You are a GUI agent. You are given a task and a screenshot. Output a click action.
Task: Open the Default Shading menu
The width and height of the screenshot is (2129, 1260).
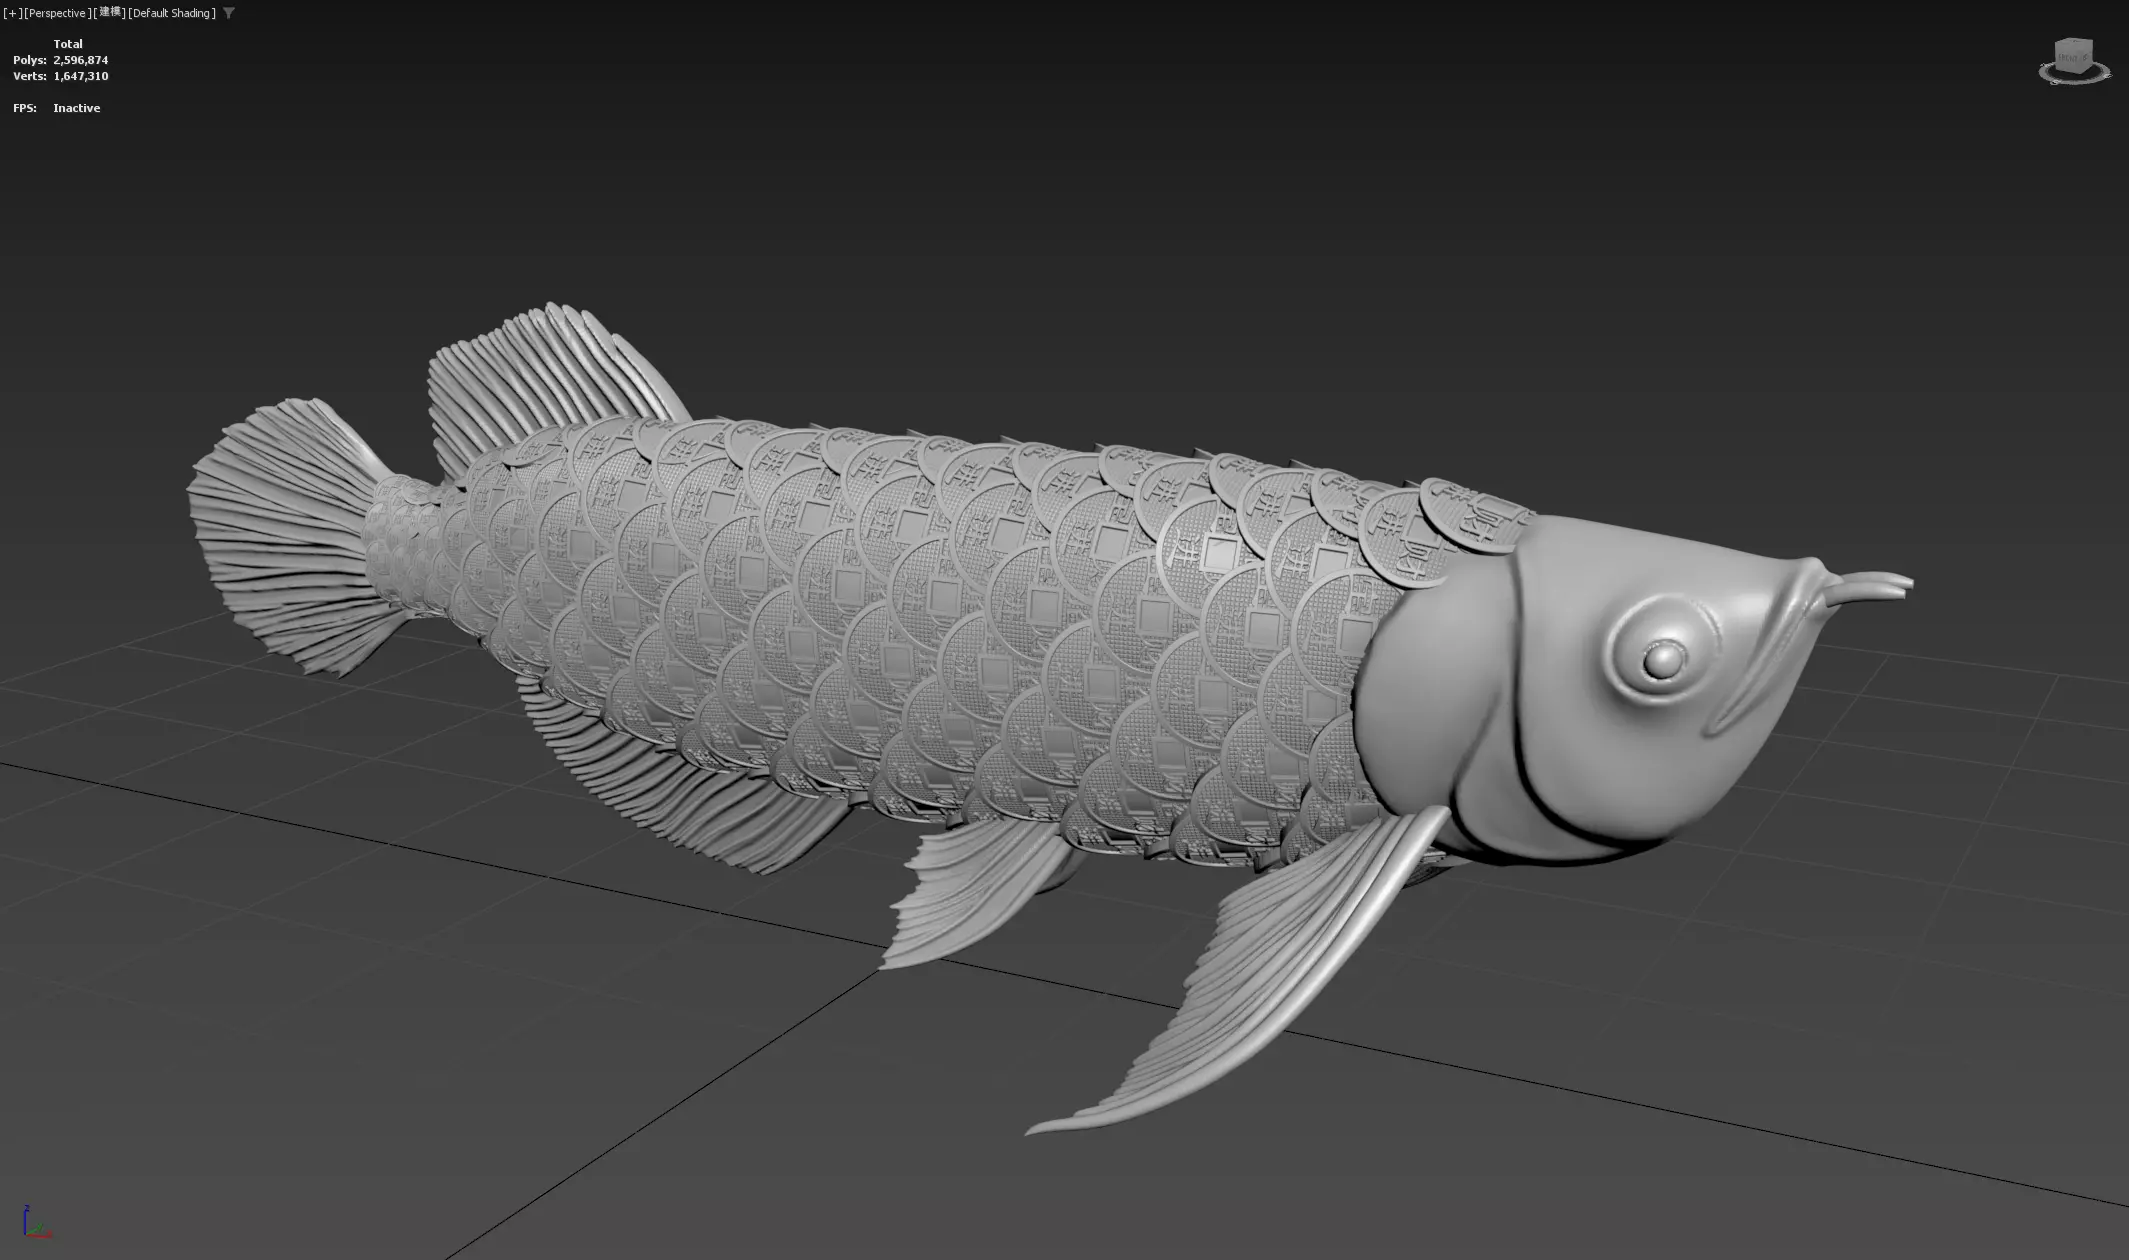coord(172,13)
